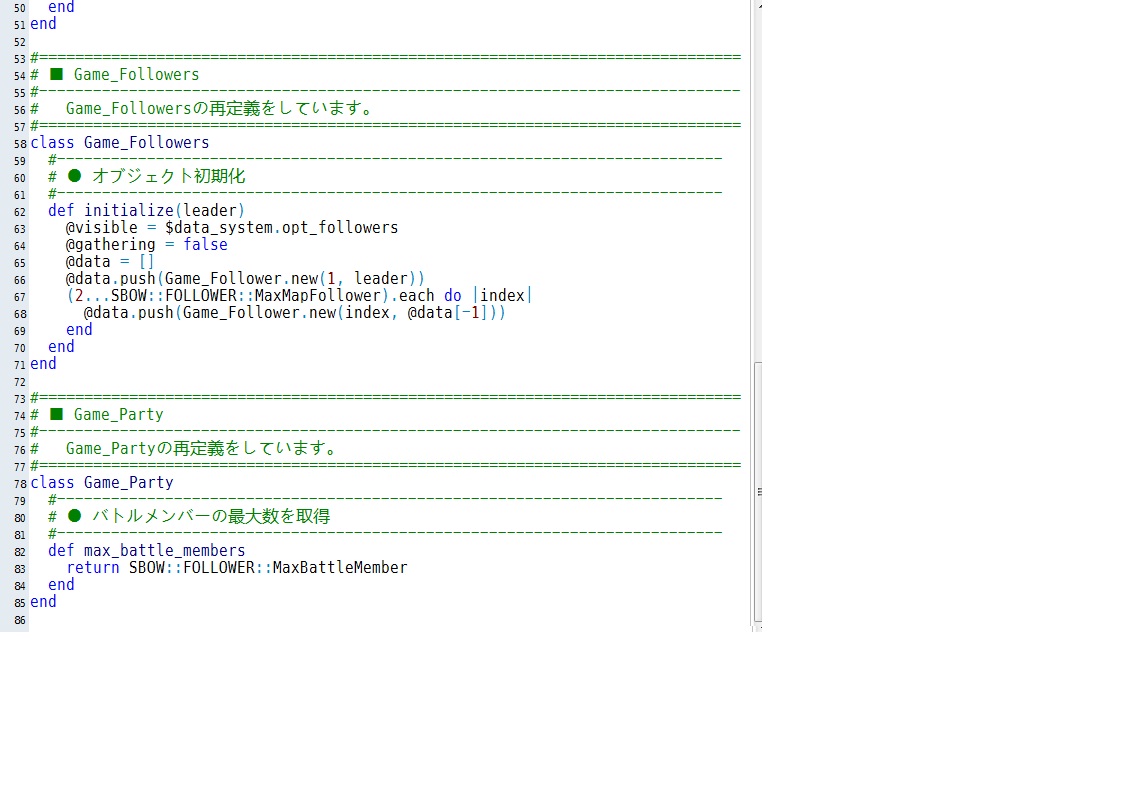This screenshot has height=791, width=1125.
Task: Click '@data.push(Game_Follower.new(1, leader))' line
Action: point(245,279)
